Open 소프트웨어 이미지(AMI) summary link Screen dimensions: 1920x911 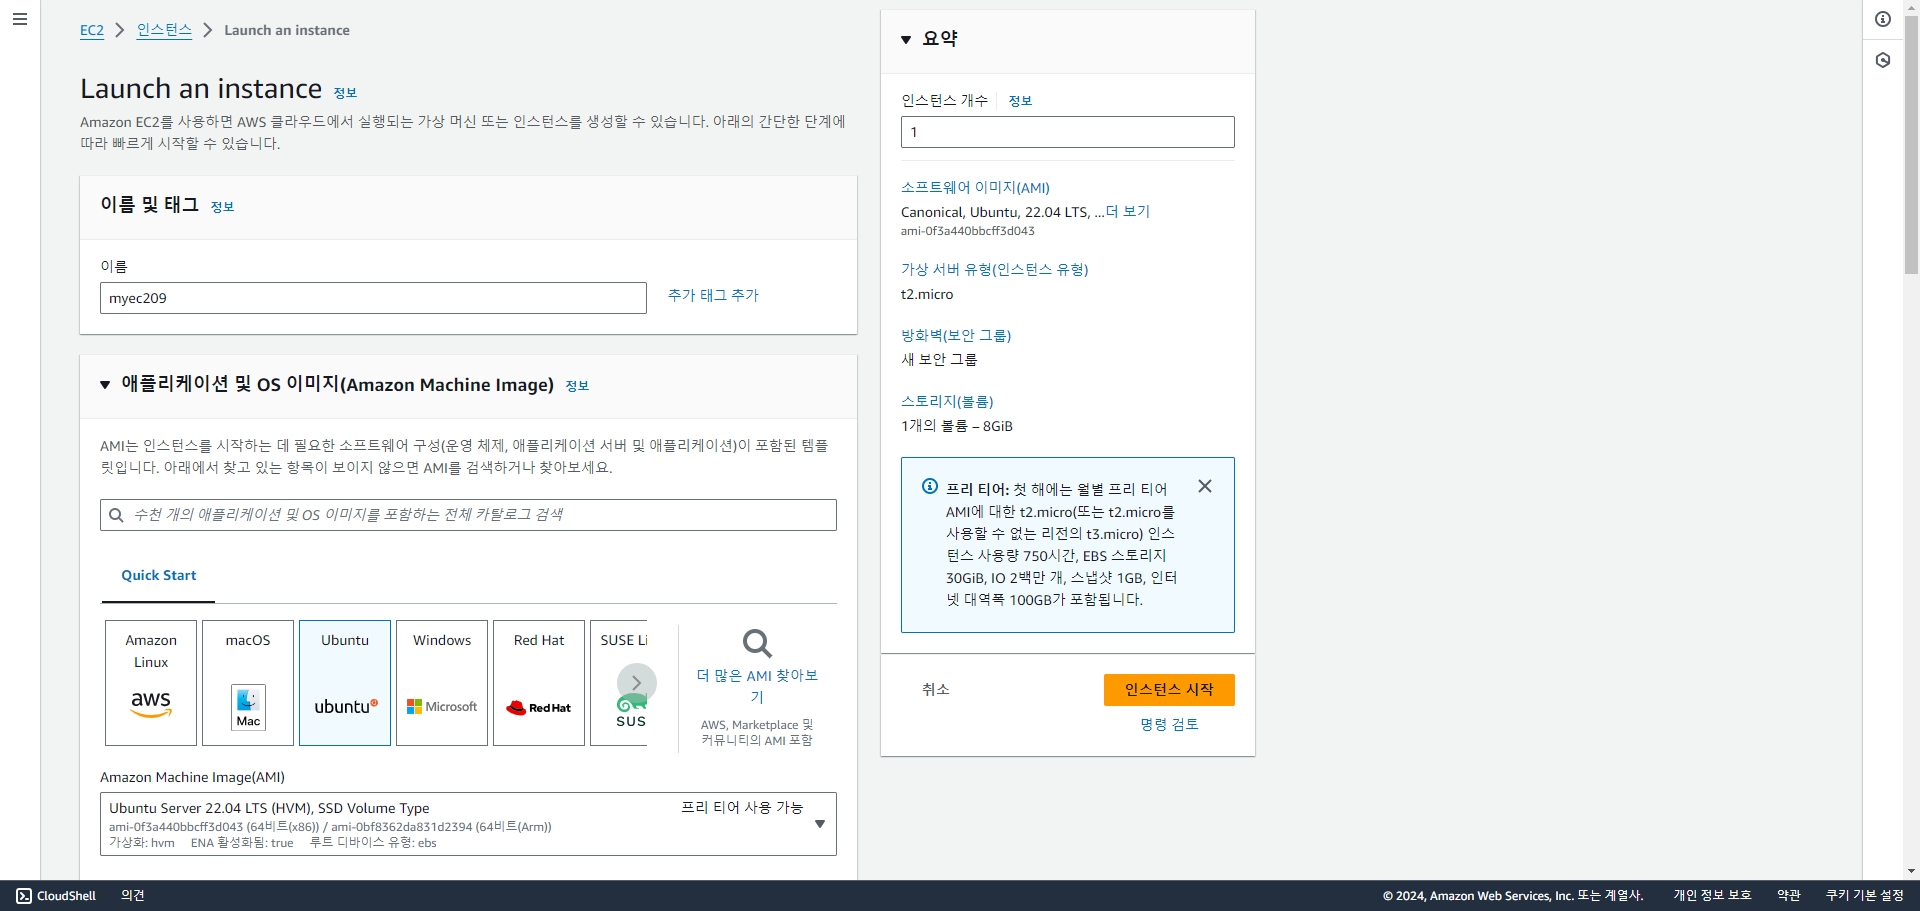point(975,188)
